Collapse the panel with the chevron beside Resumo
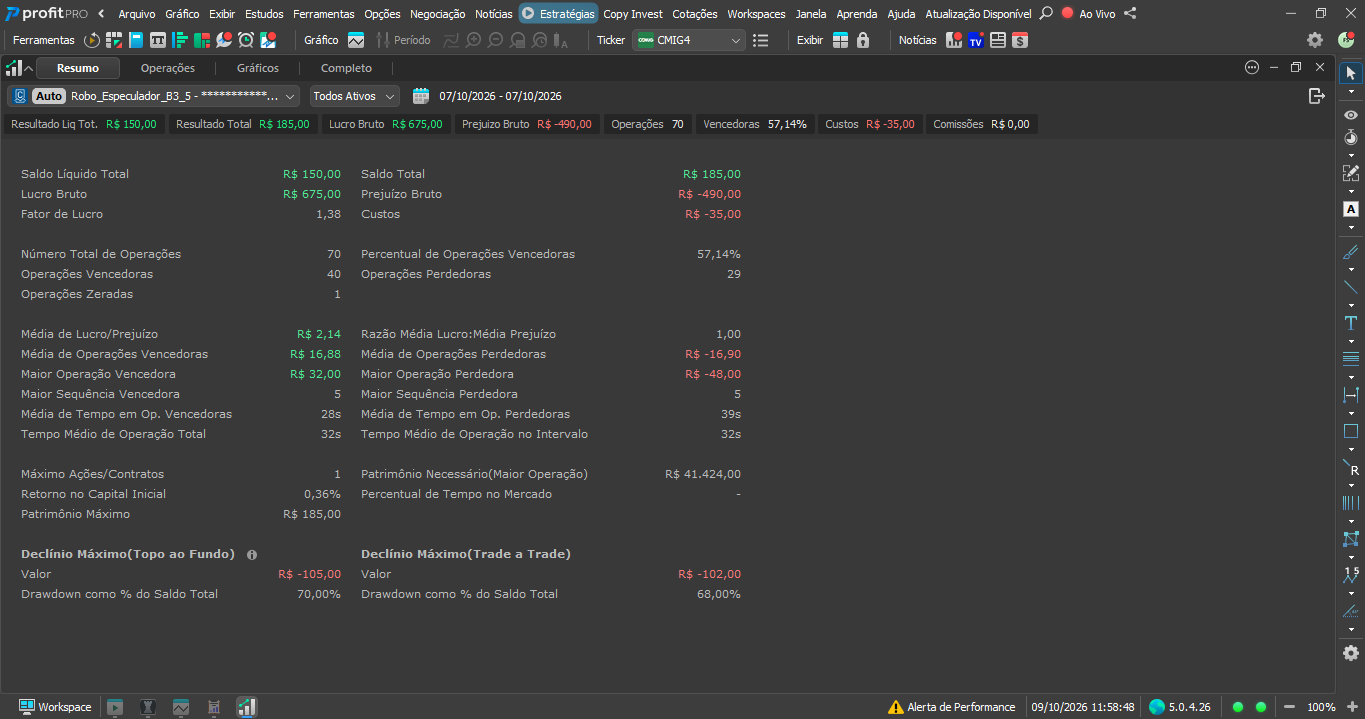Viewport: 1365px width, 719px height. pyautogui.click(x=28, y=68)
